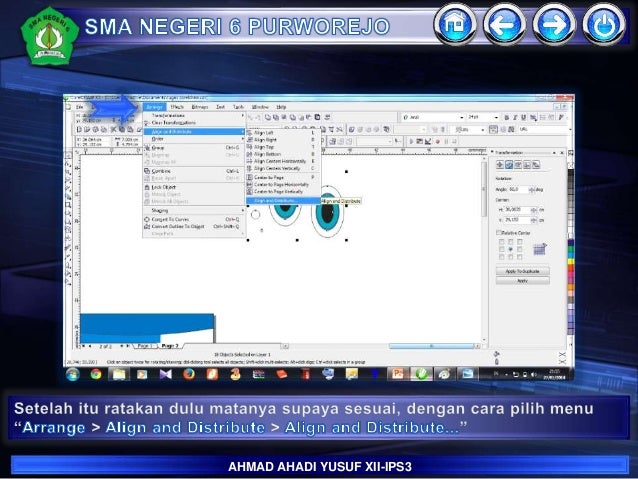Click the Apply To Duplicate button
The width and height of the screenshot is (638, 479).
(522, 271)
